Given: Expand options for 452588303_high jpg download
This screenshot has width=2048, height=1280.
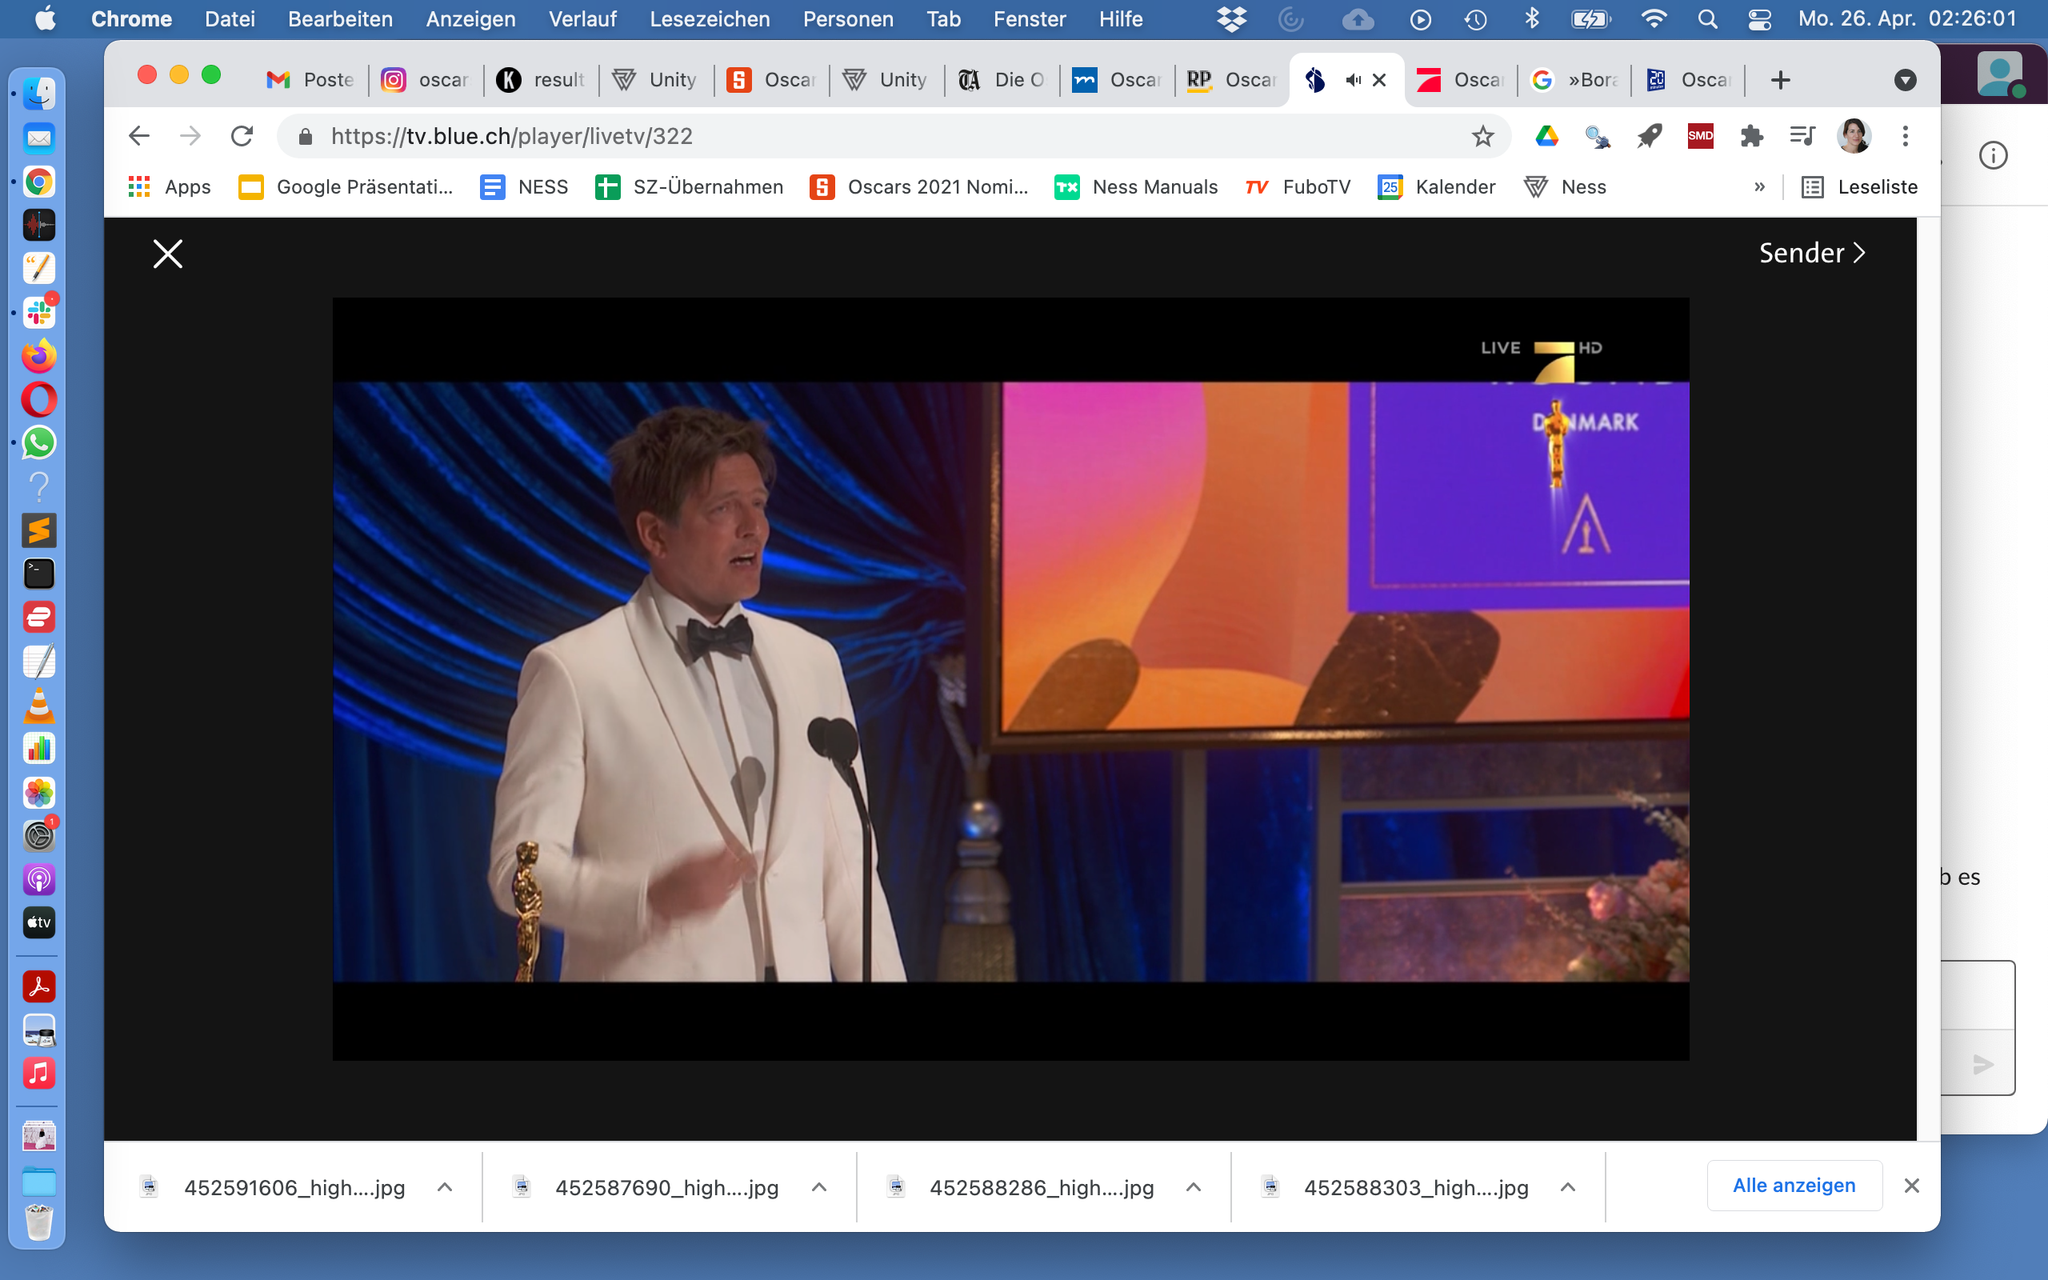Looking at the screenshot, I should (x=1568, y=1187).
